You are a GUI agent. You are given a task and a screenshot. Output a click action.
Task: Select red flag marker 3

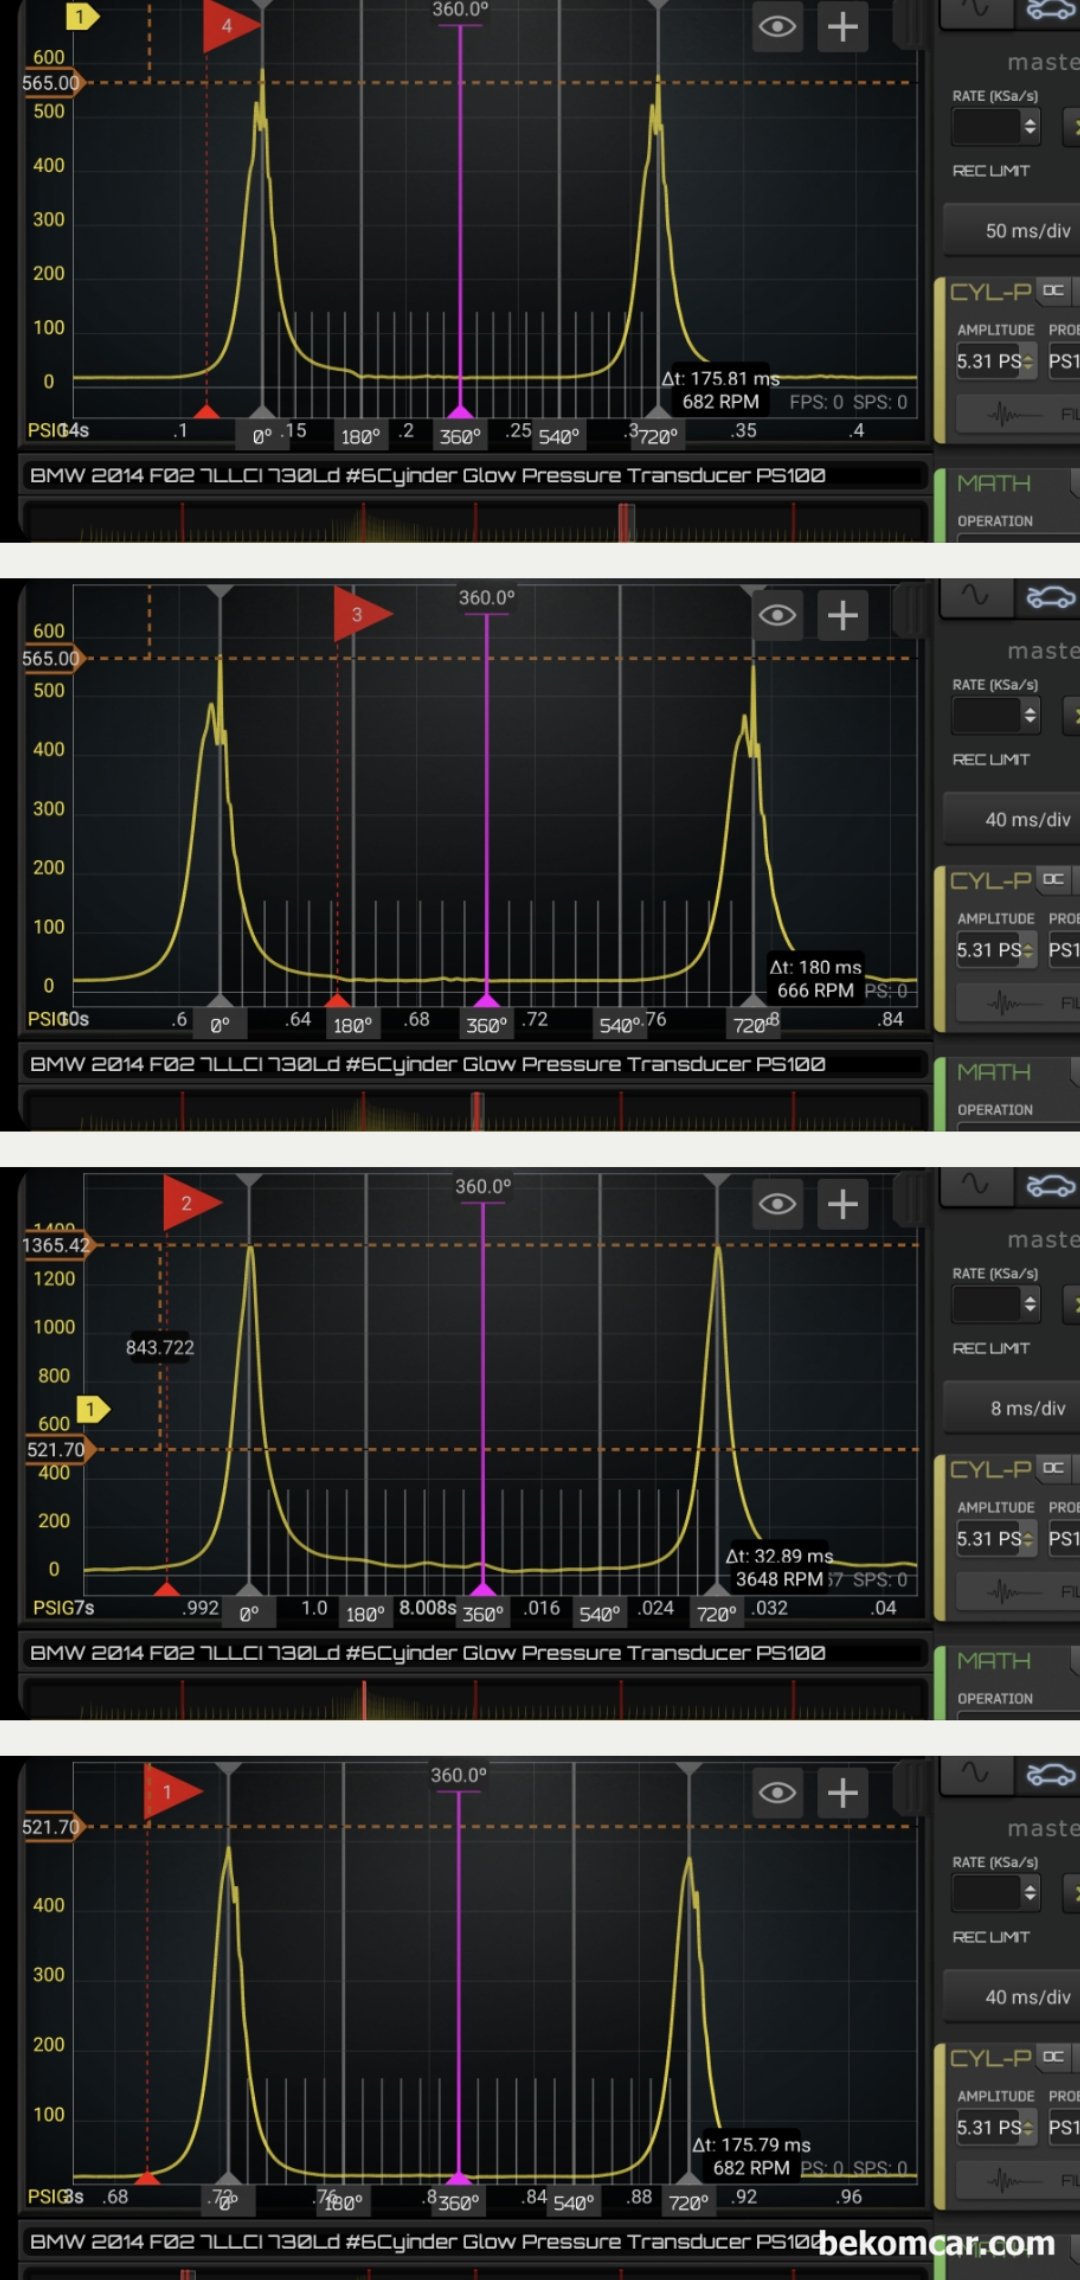pos(361,614)
